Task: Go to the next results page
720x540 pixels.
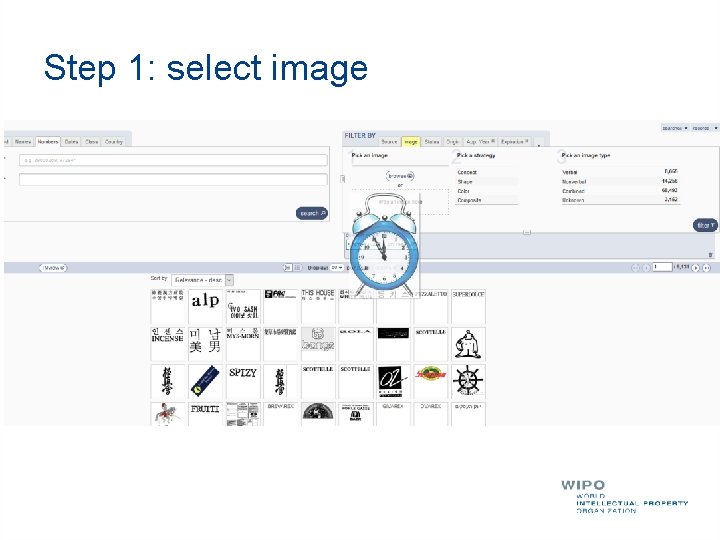Action: 696,268
